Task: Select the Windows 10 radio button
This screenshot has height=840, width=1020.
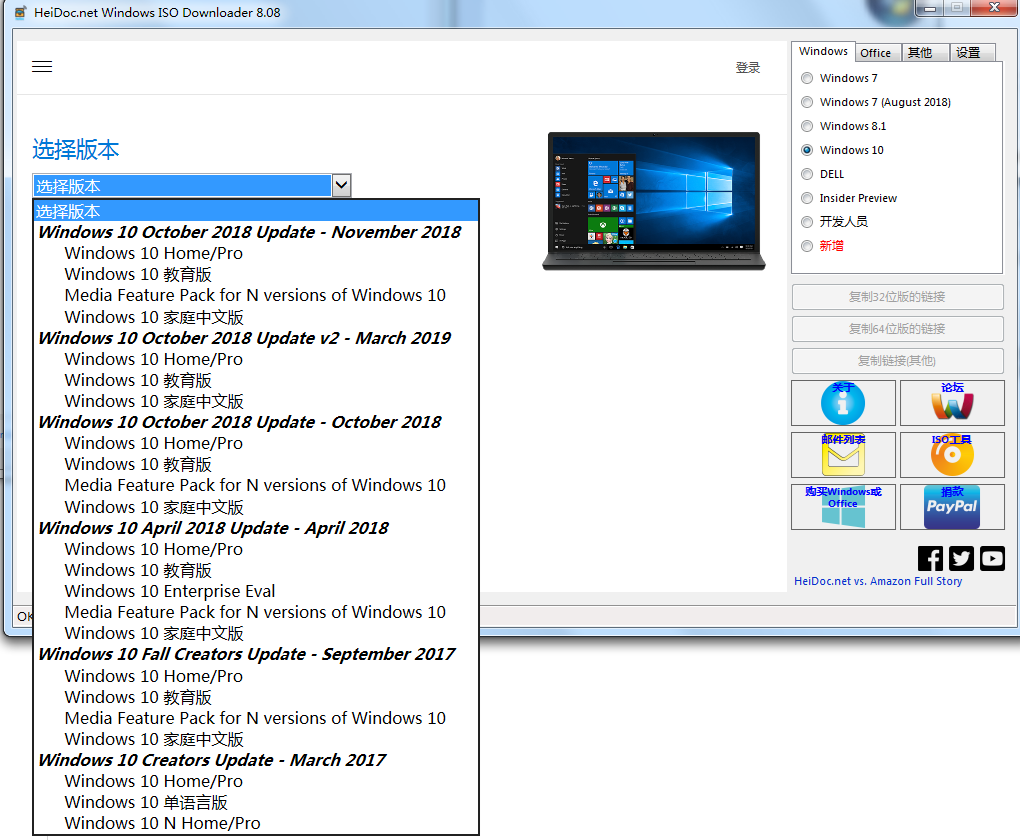Action: [x=807, y=150]
